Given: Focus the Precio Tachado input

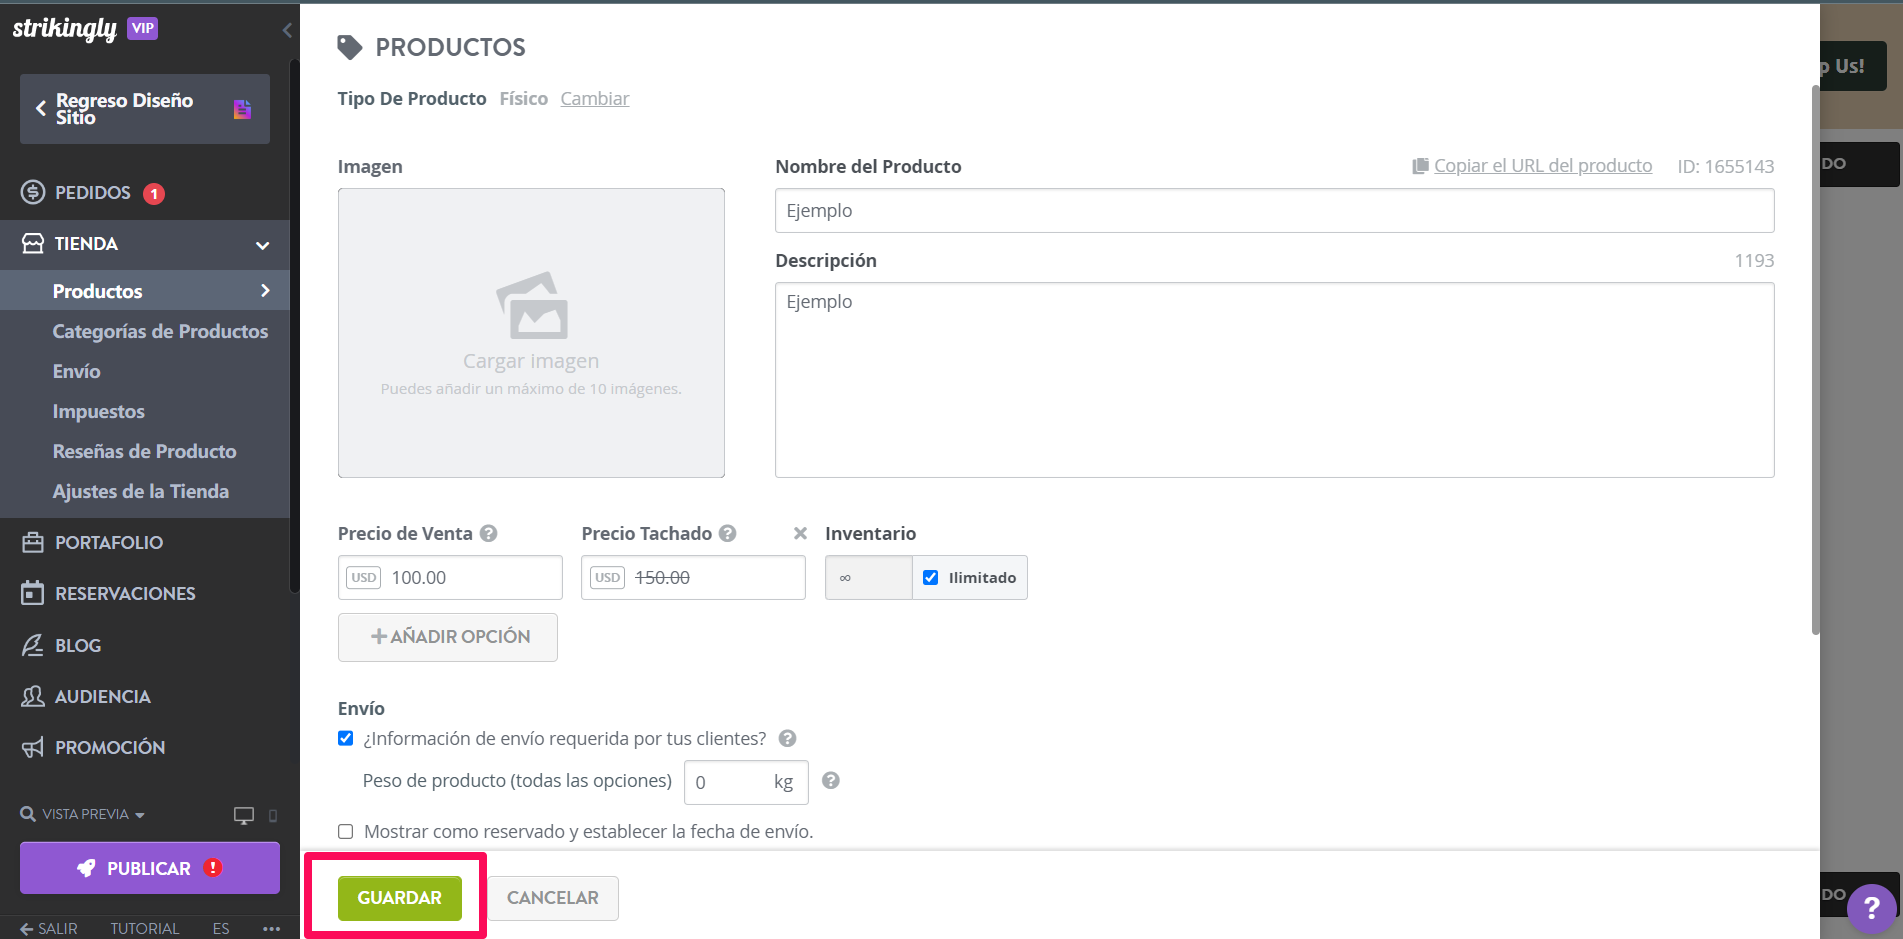Looking at the screenshot, I should [693, 577].
